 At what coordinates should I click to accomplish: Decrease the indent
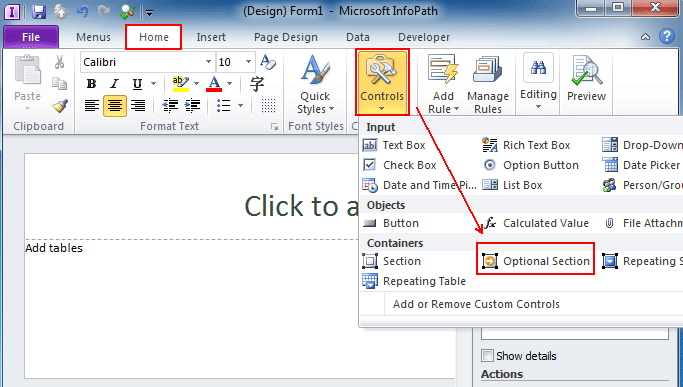170,106
